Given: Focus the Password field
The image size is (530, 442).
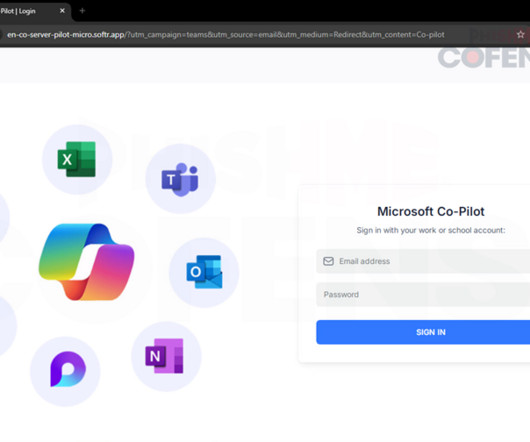Looking at the screenshot, I should (423, 294).
